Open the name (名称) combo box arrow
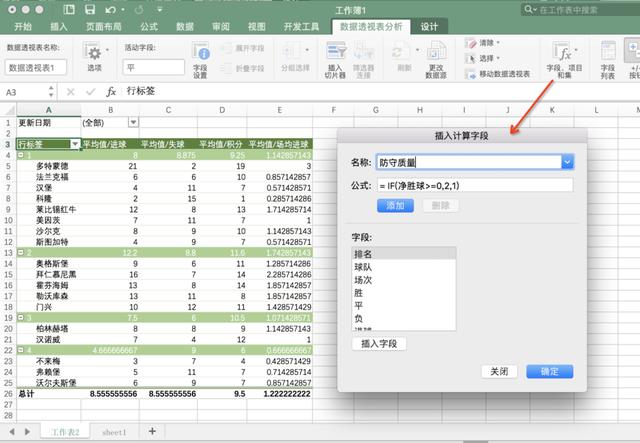This screenshot has height=443, width=640. (567, 163)
